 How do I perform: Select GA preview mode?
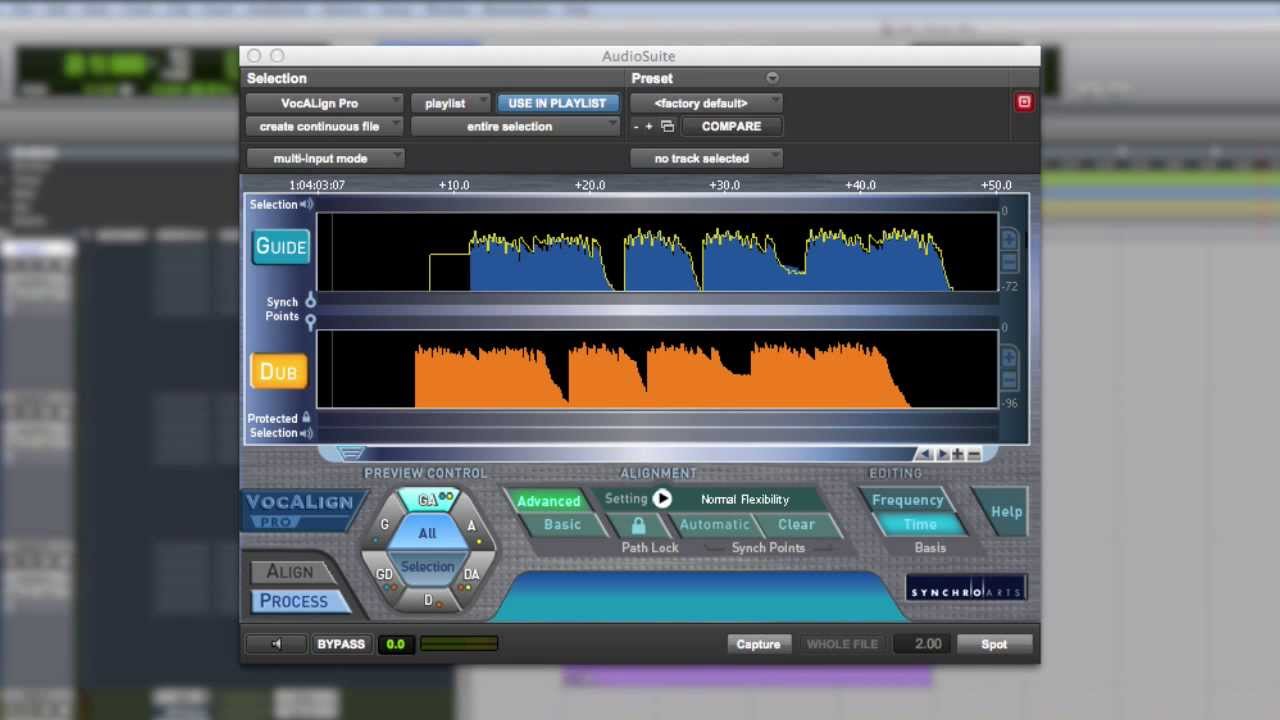430,499
